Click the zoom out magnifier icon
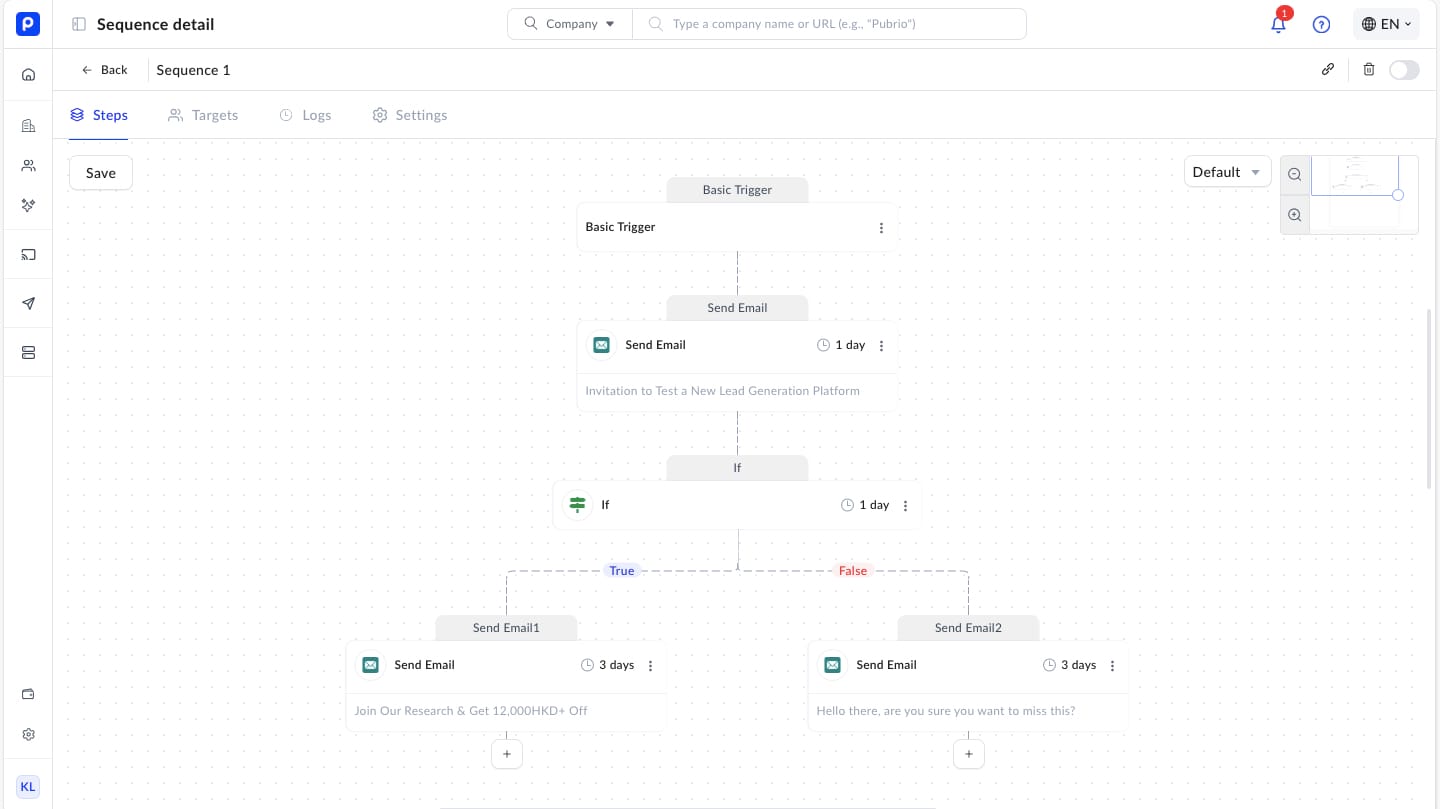The height and width of the screenshot is (809, 1440). 1295,174
